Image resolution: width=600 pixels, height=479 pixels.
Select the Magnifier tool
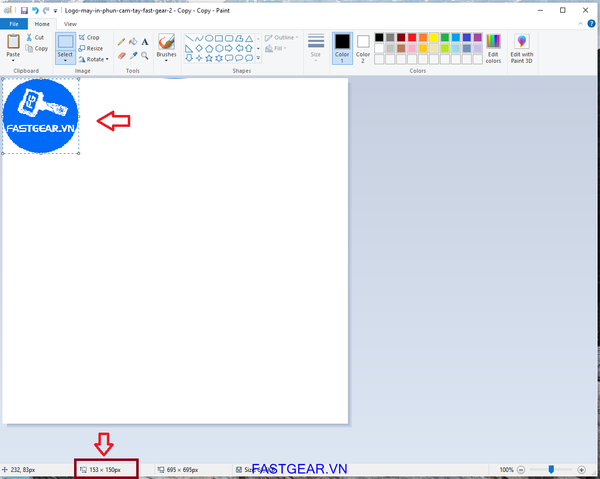145,56
